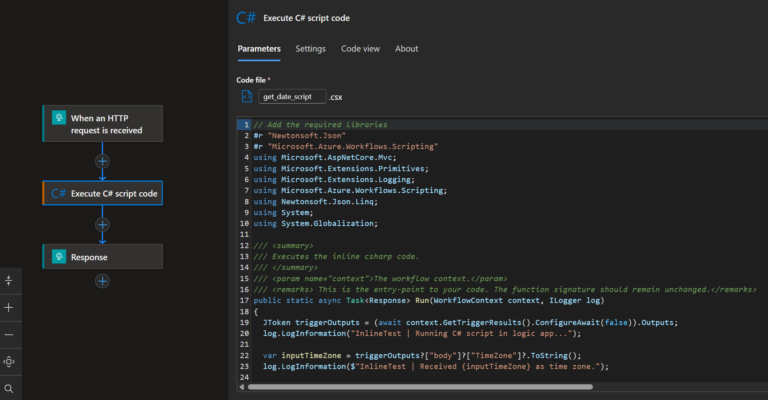Click the HTTP request trigger icon
The image size is (768, 400).
pyautogui.click(x=59, y=118)
